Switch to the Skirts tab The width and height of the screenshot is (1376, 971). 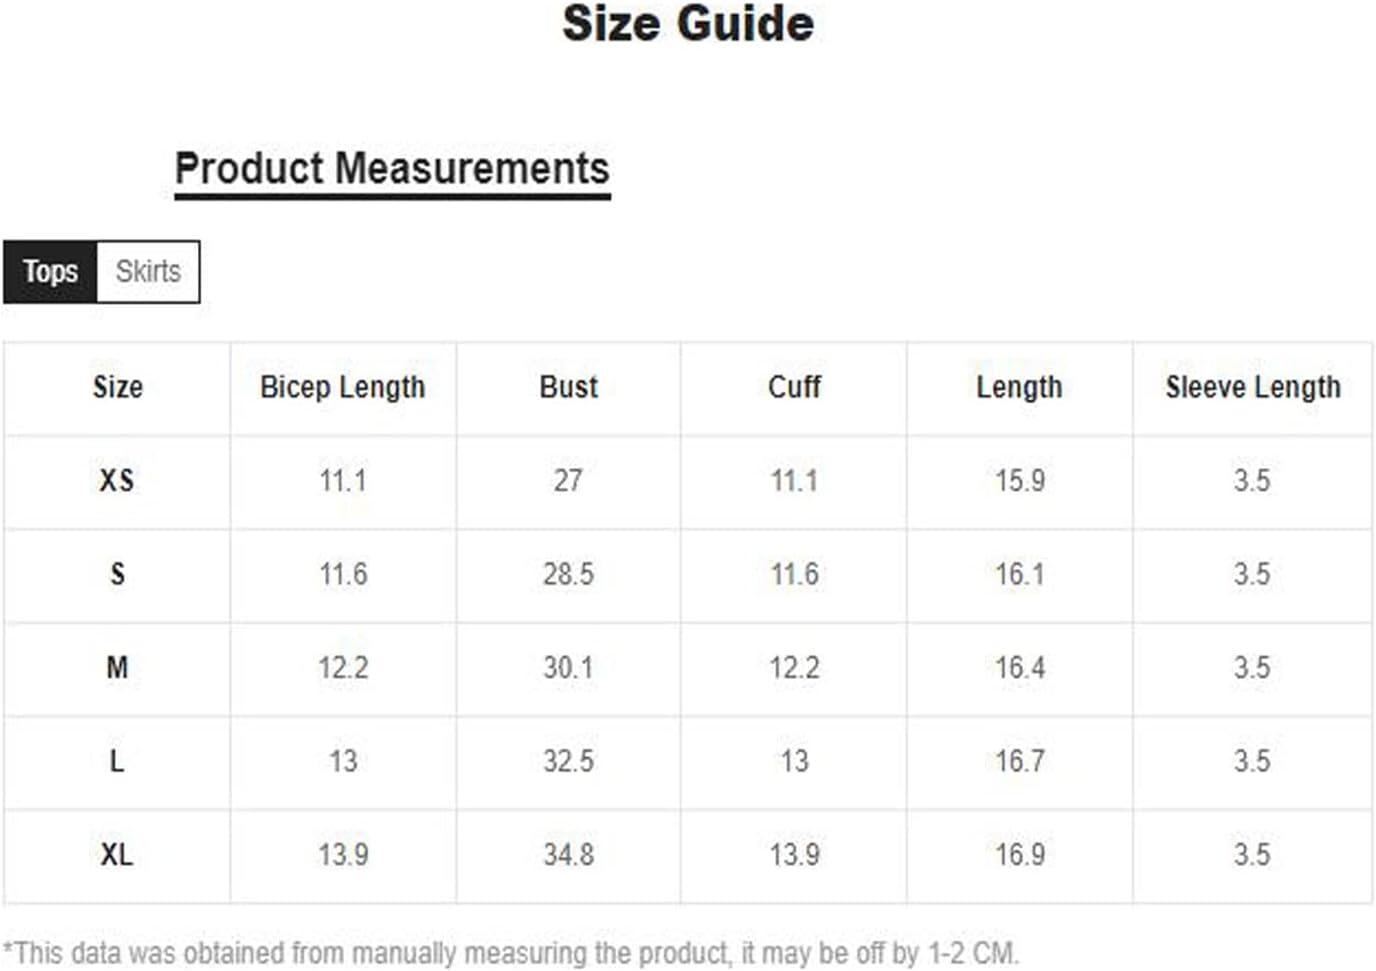[x=148, y=271]
